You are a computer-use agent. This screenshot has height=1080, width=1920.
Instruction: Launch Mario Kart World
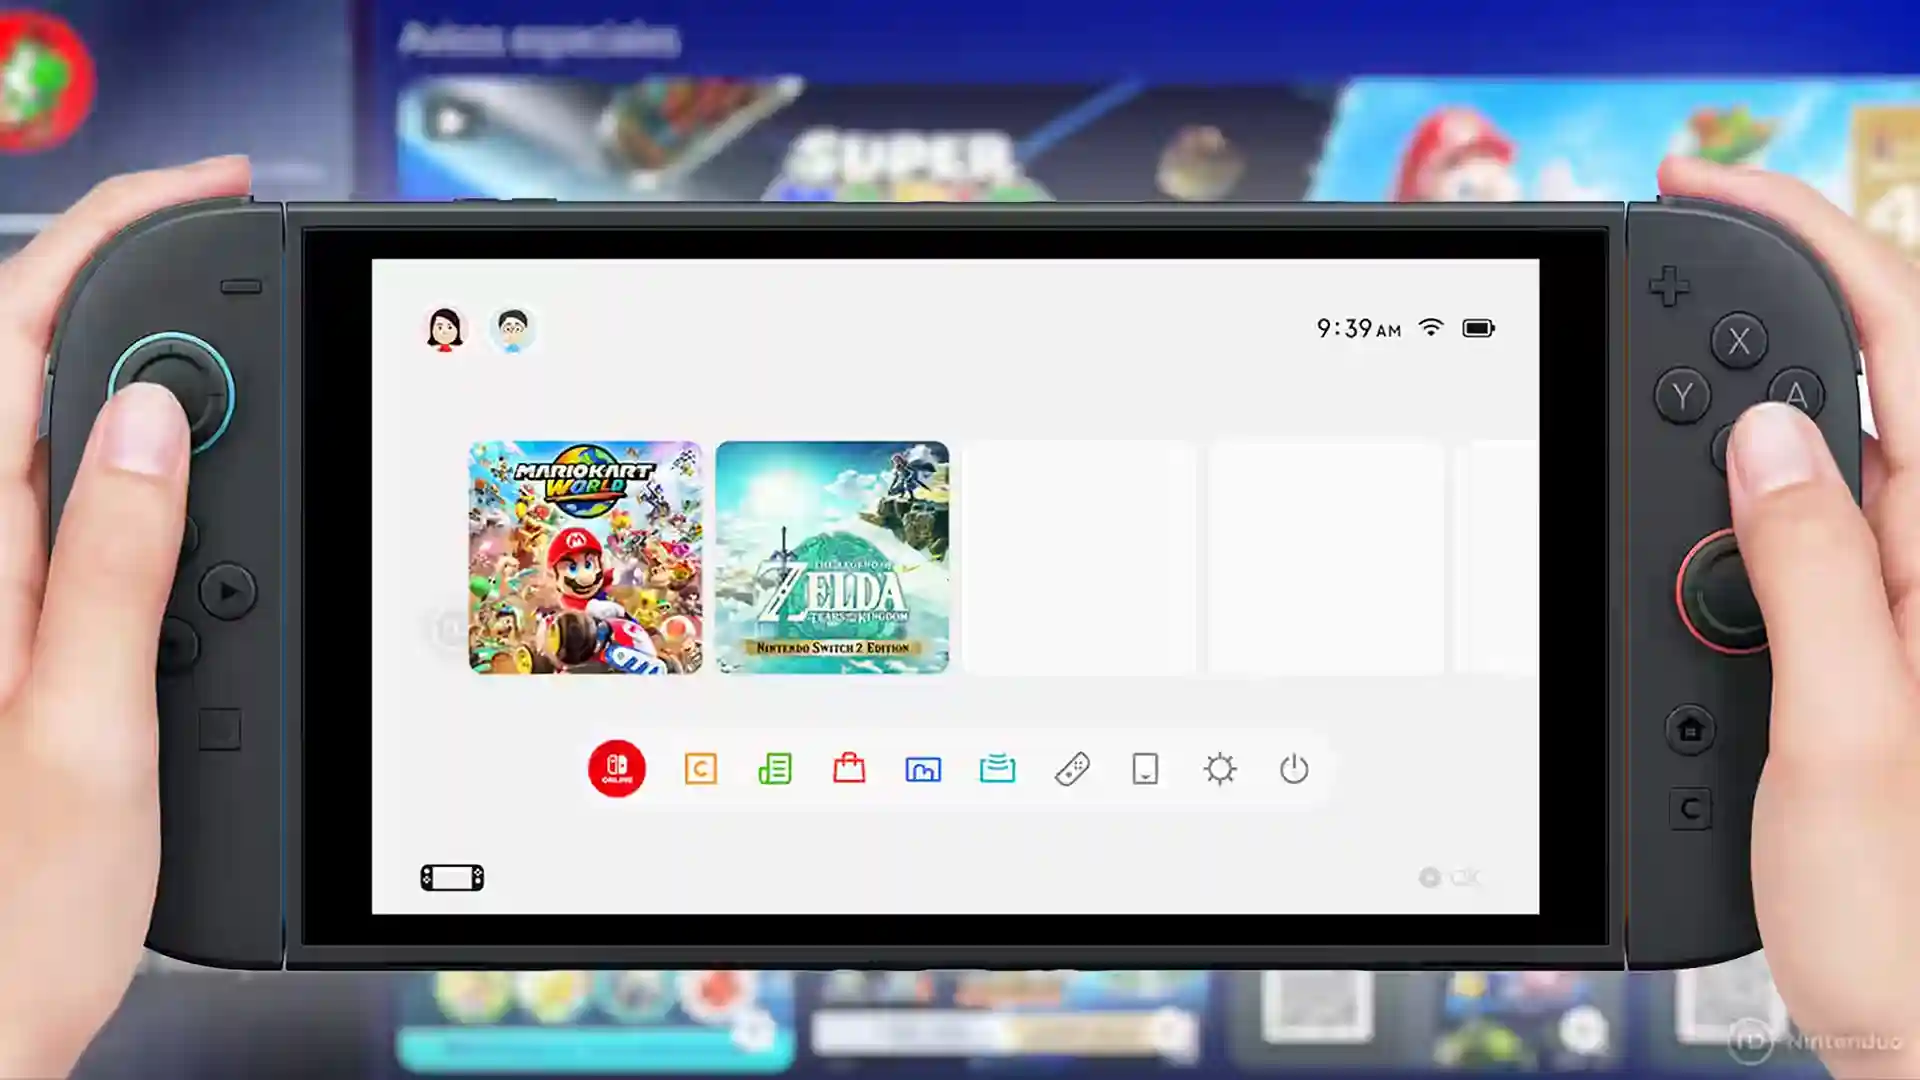[x=585, y=560]
